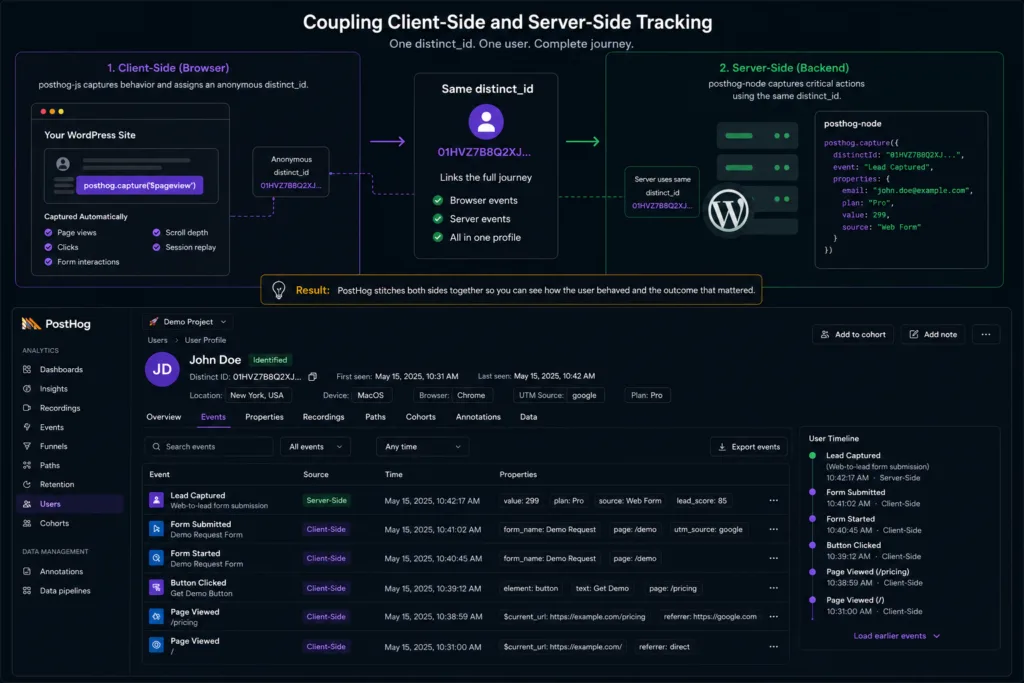Open row menu for Button Clicked event
The width and height of the screenshot is (1024, 683).
click(x=773, y=588)
